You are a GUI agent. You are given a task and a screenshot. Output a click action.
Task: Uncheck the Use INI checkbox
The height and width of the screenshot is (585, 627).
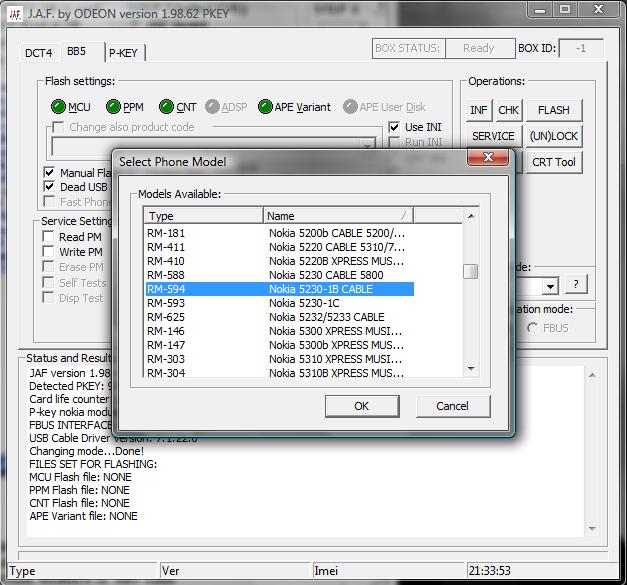click(x=394, y=127)
